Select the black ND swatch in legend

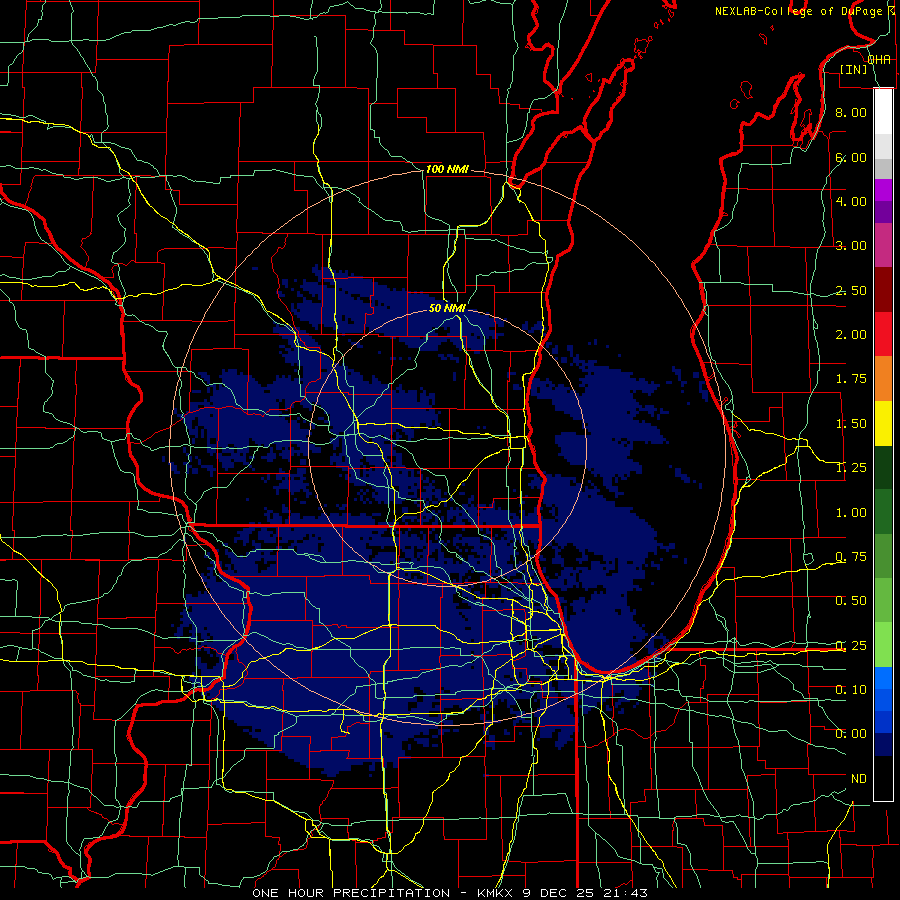coord(883,778)
